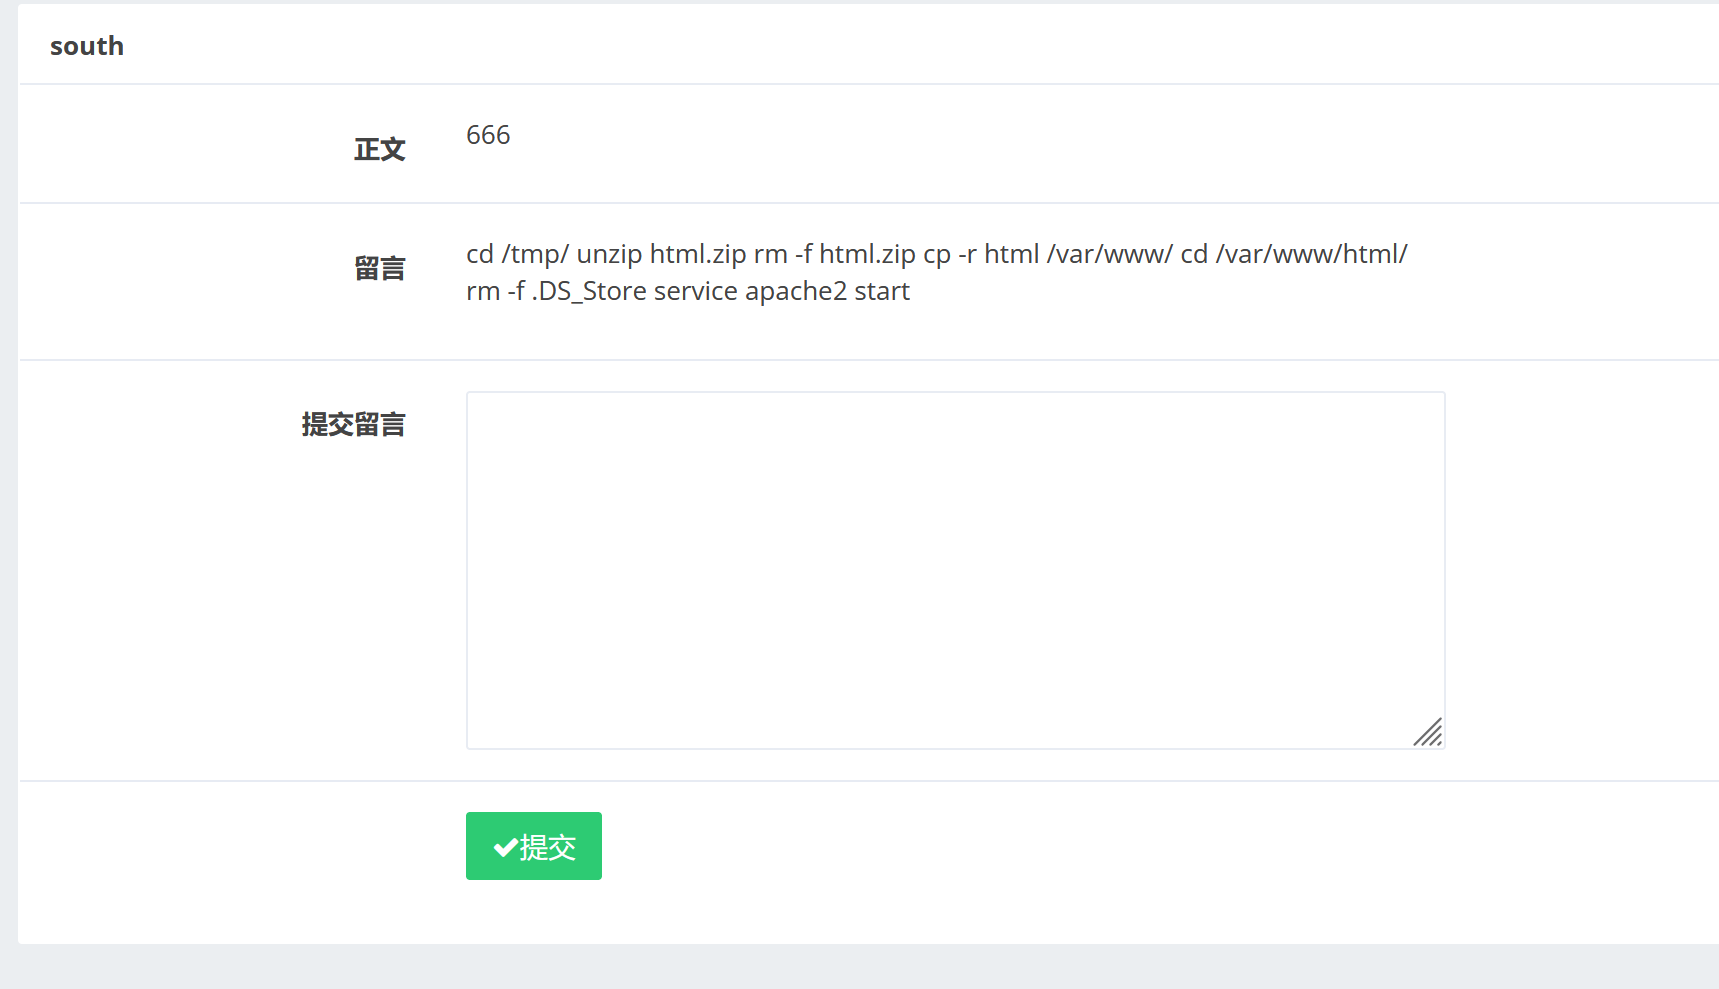
Task: Click the empty row right of the submit button
Action: pyautogui.click(x=1160, y=846)
